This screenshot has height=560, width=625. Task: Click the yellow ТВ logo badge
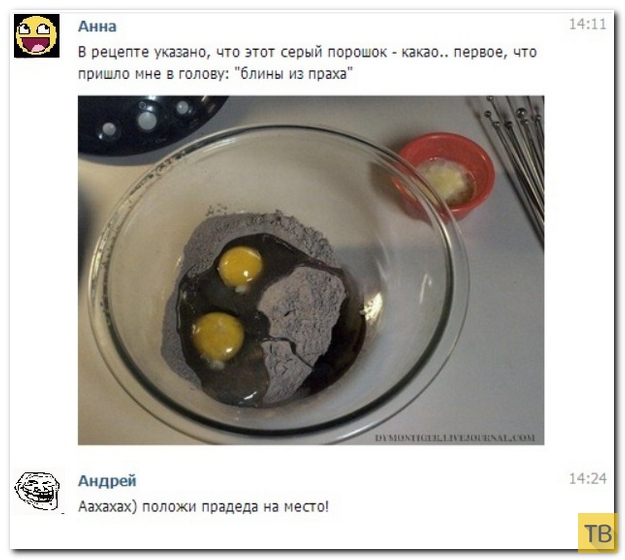pyautogui.click(x=596, y=533)
